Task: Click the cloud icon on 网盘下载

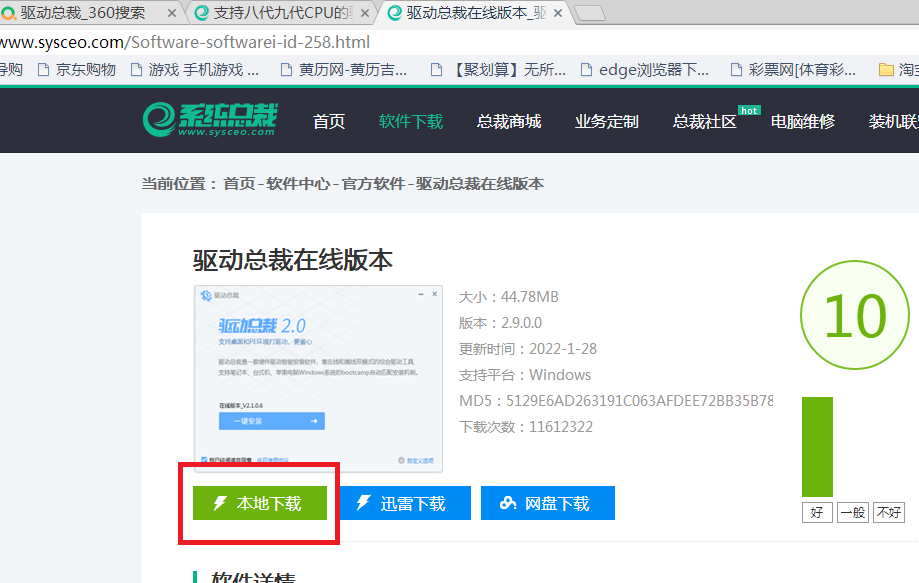Action: pos(508,503)
